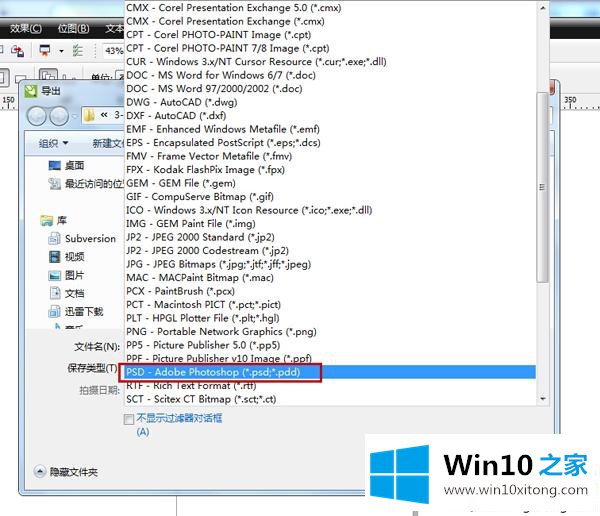Image resolution: width=600 pixels, height=516 pixels.
Task: Choose PCT - Macintosh PICT format
Action: coord(331,305)
